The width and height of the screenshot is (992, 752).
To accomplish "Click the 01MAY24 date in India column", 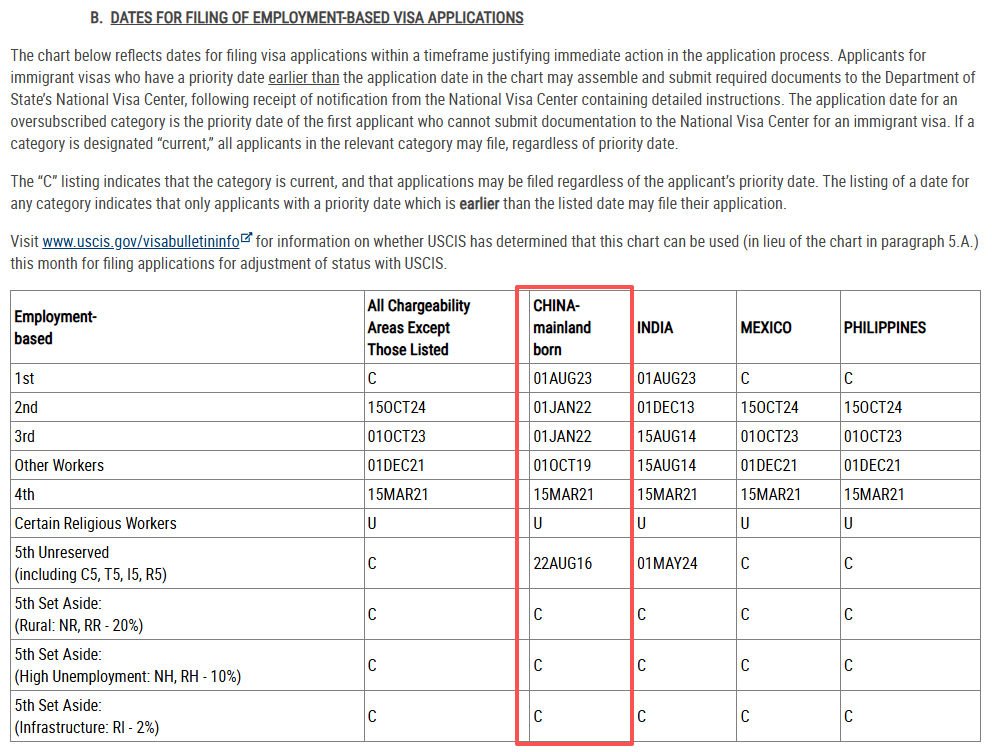I will point(667,563).
